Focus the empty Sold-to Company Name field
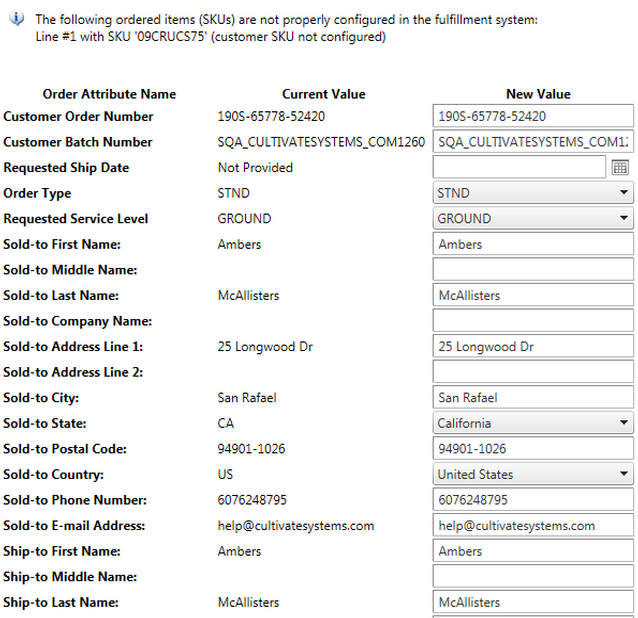The width and height of the screenshot is (638, 618). [x=533, y=321]
